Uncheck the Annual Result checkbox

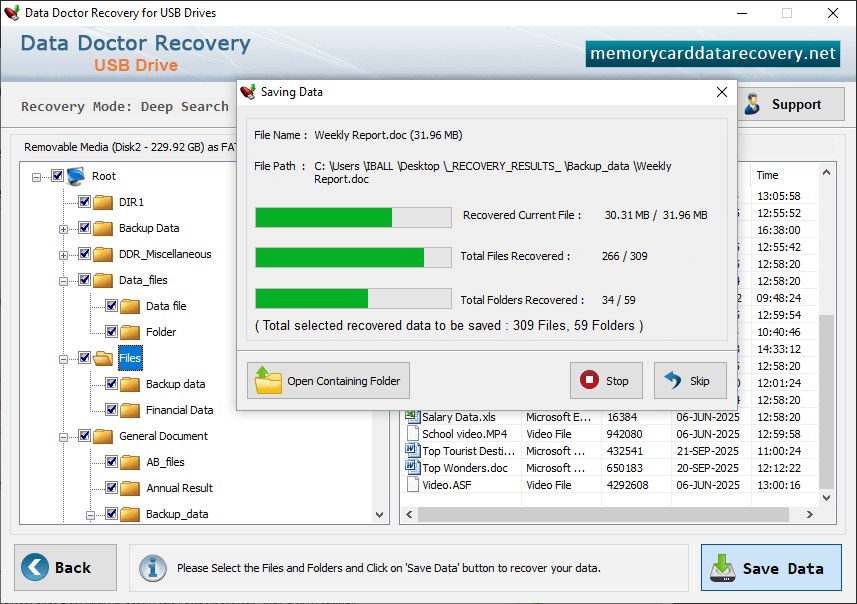point(111,488)
